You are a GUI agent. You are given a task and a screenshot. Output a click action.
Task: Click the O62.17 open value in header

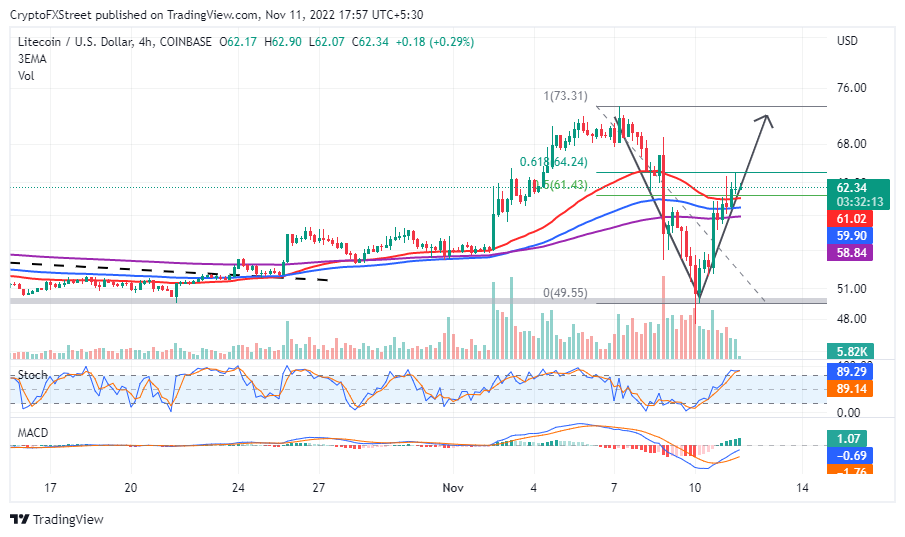pos(238,42)
